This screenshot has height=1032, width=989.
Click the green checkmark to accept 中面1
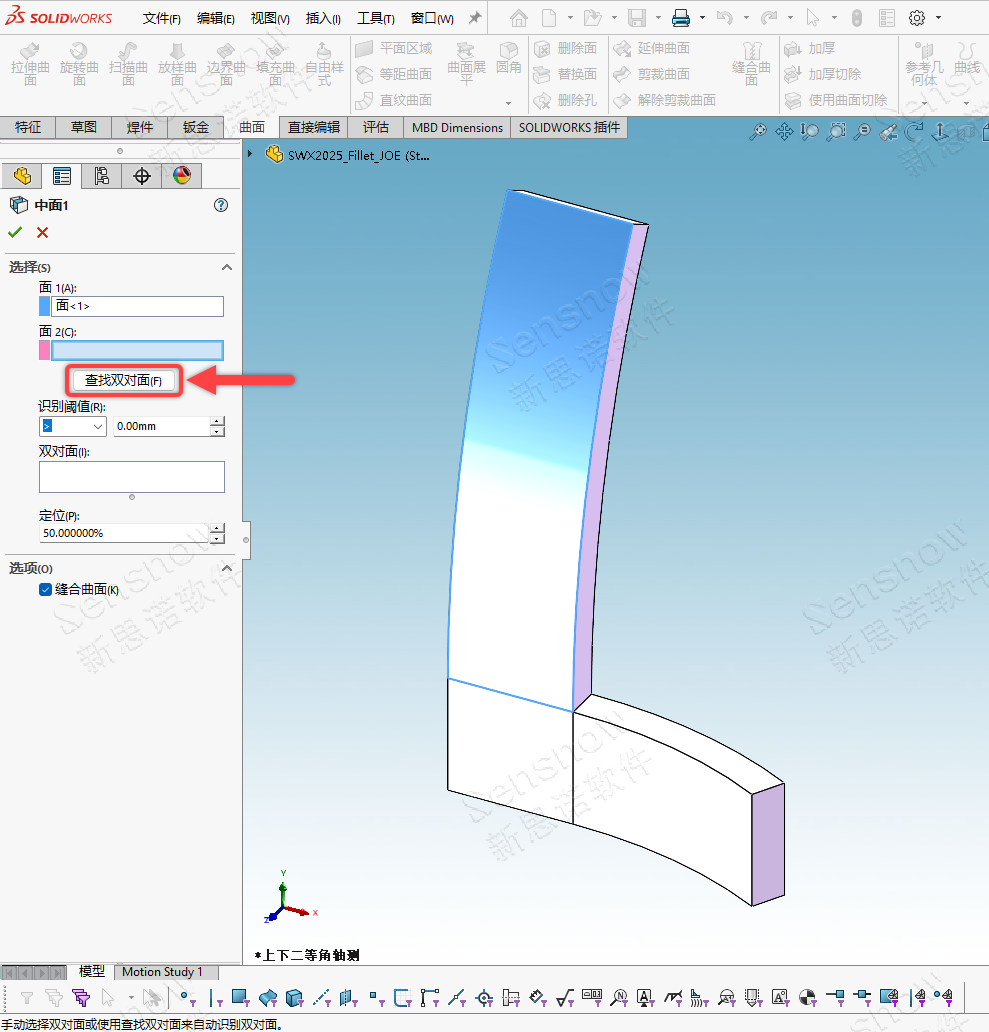[15, 232]
